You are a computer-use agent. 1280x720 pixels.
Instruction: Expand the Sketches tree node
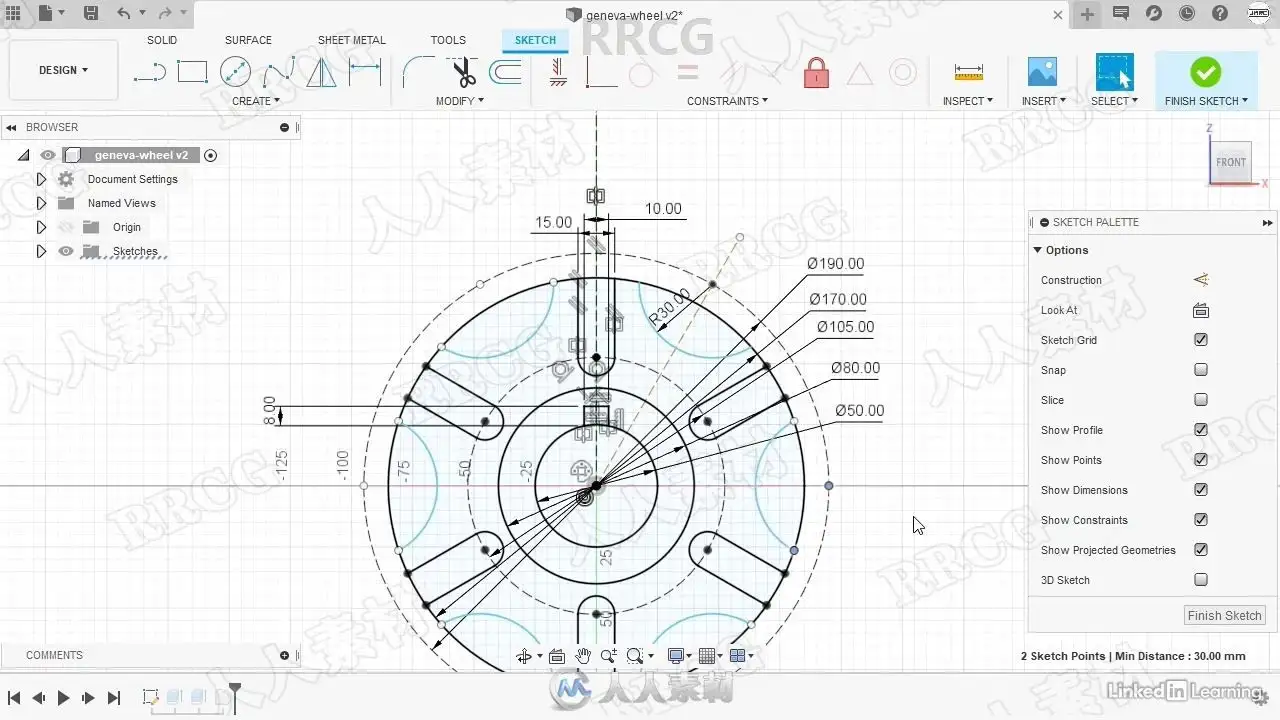pyautogui.click(x=41, y=251)
